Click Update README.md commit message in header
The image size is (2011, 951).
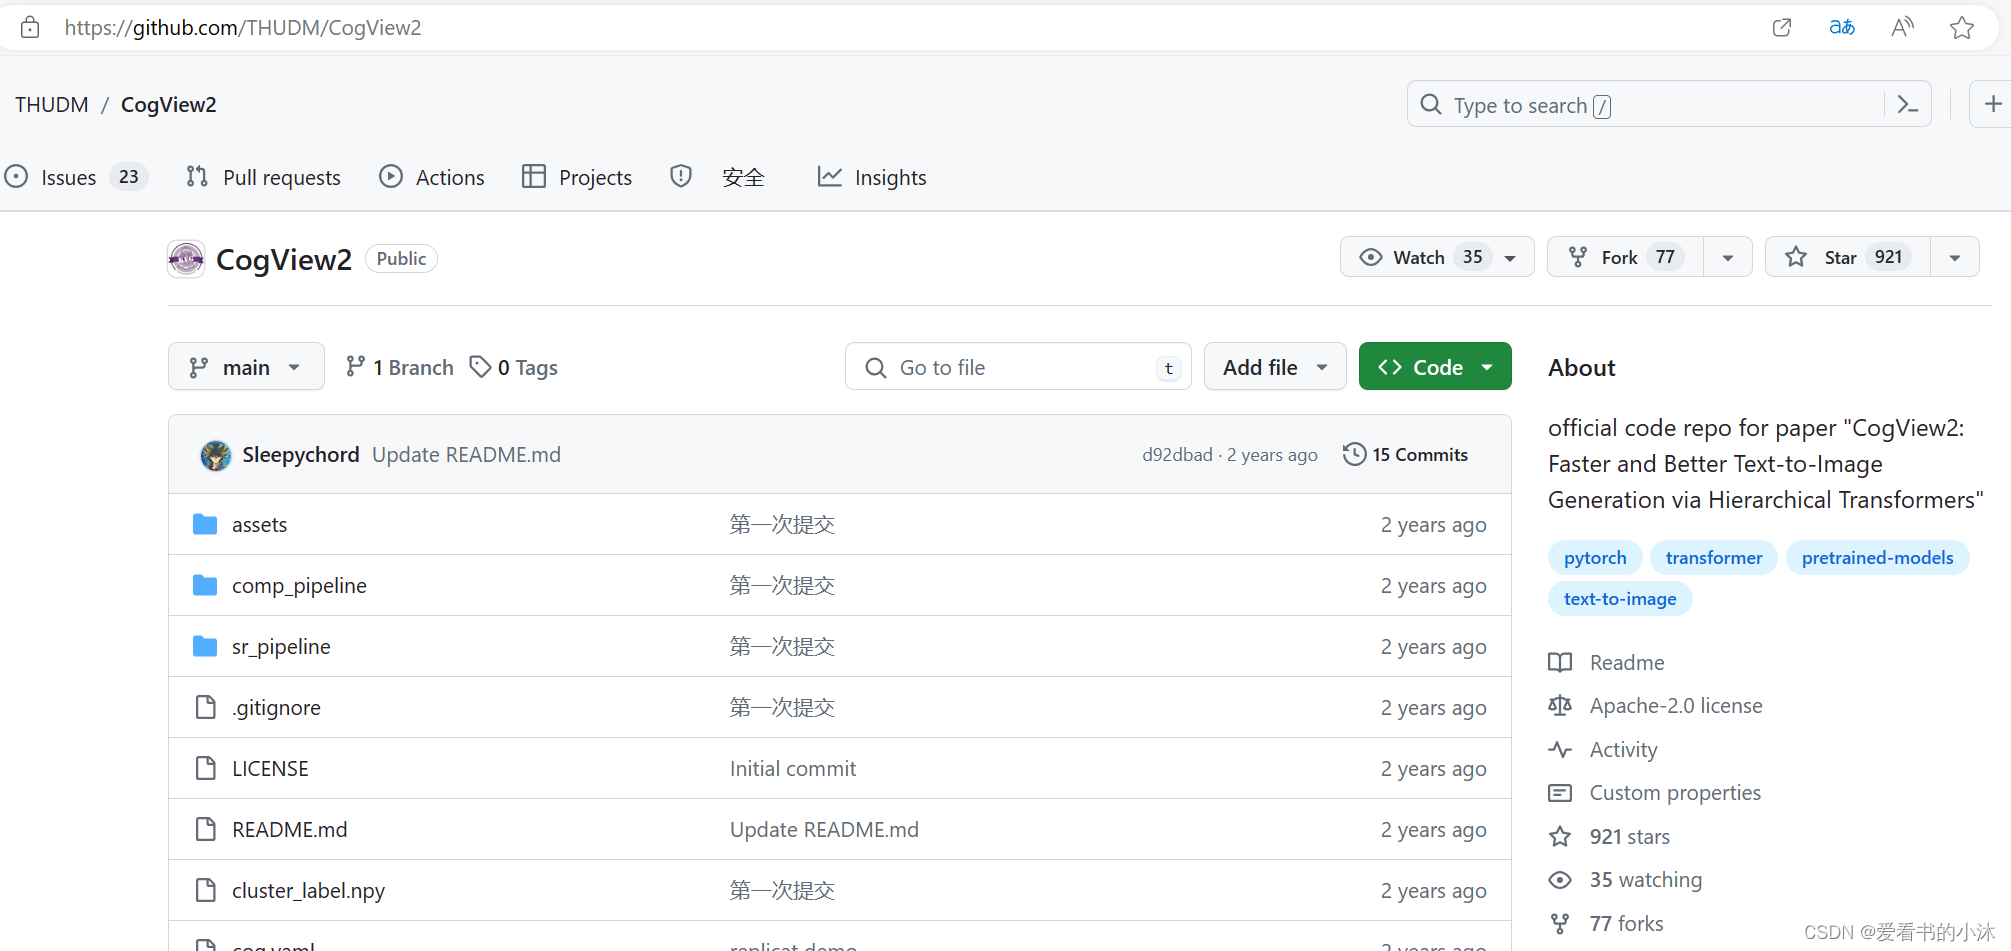click(x=466, y=455)
